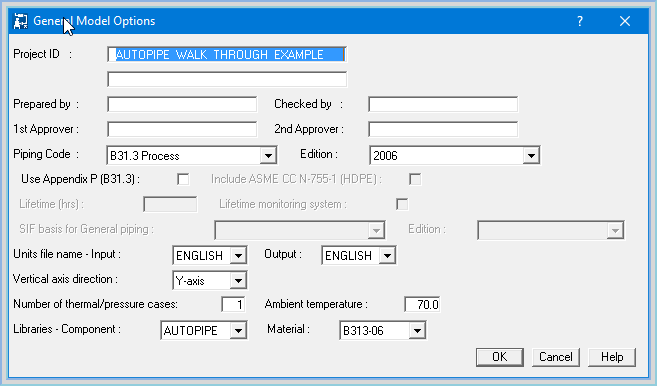Open Libraries Component dropdown

[238, 330]
